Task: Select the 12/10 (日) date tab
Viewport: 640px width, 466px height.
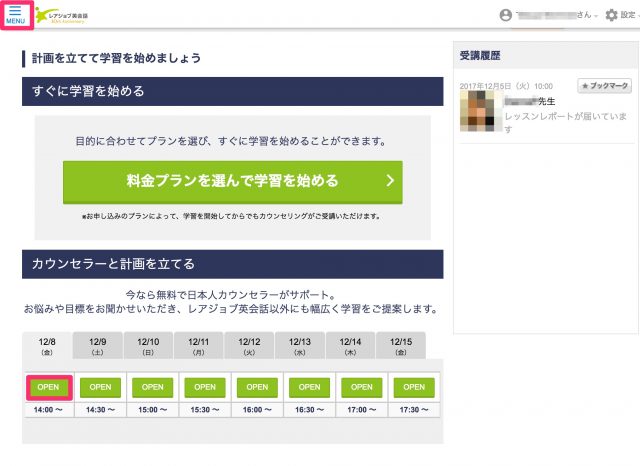Action: [x=148, y=346]
